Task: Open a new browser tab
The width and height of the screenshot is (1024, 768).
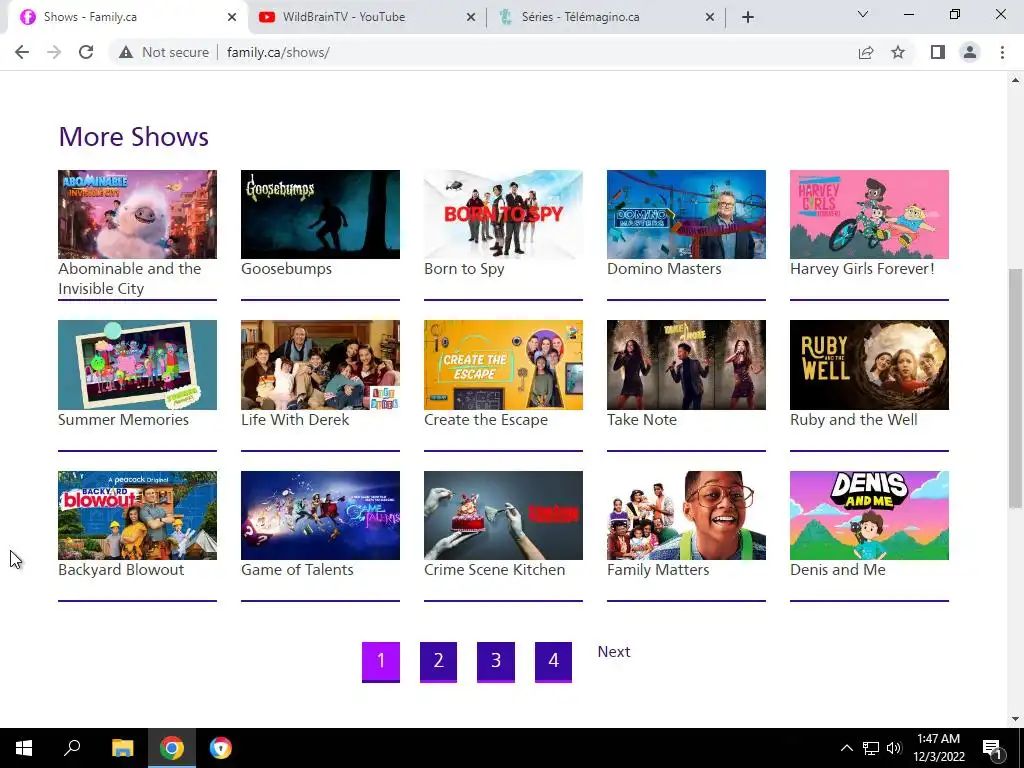Action: (748, 17)
